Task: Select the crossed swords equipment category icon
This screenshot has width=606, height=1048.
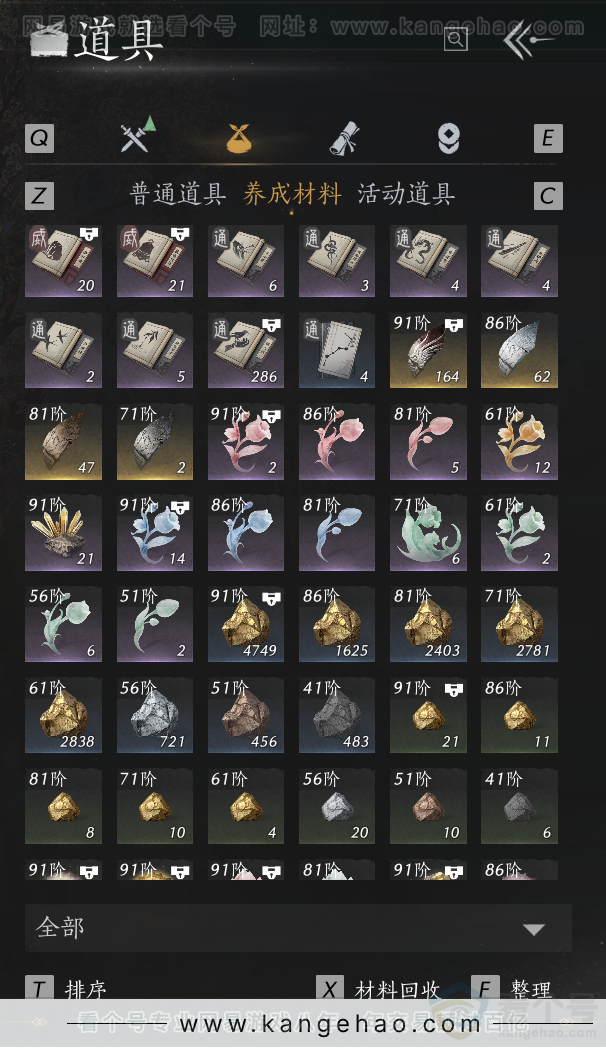Action: [x=137, y=134]
